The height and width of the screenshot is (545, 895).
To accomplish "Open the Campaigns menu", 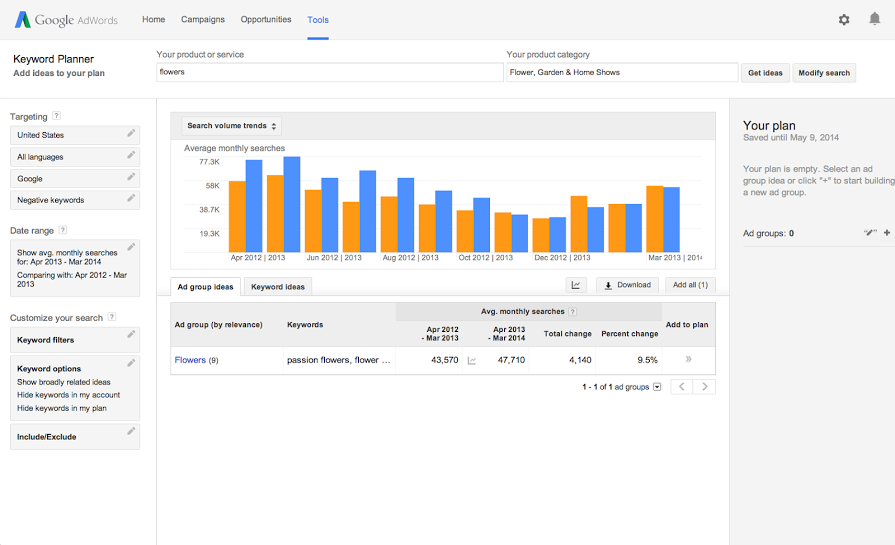I will coord(203,20).
